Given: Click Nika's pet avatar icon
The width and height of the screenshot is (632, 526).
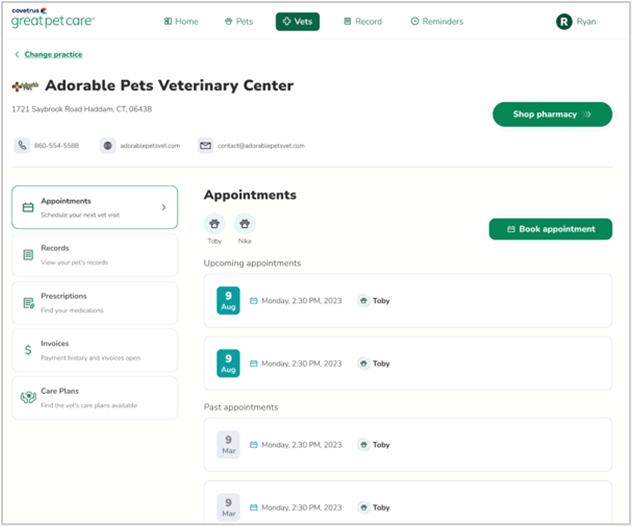Looking at the screenshot, I should (x=244, y=224).
